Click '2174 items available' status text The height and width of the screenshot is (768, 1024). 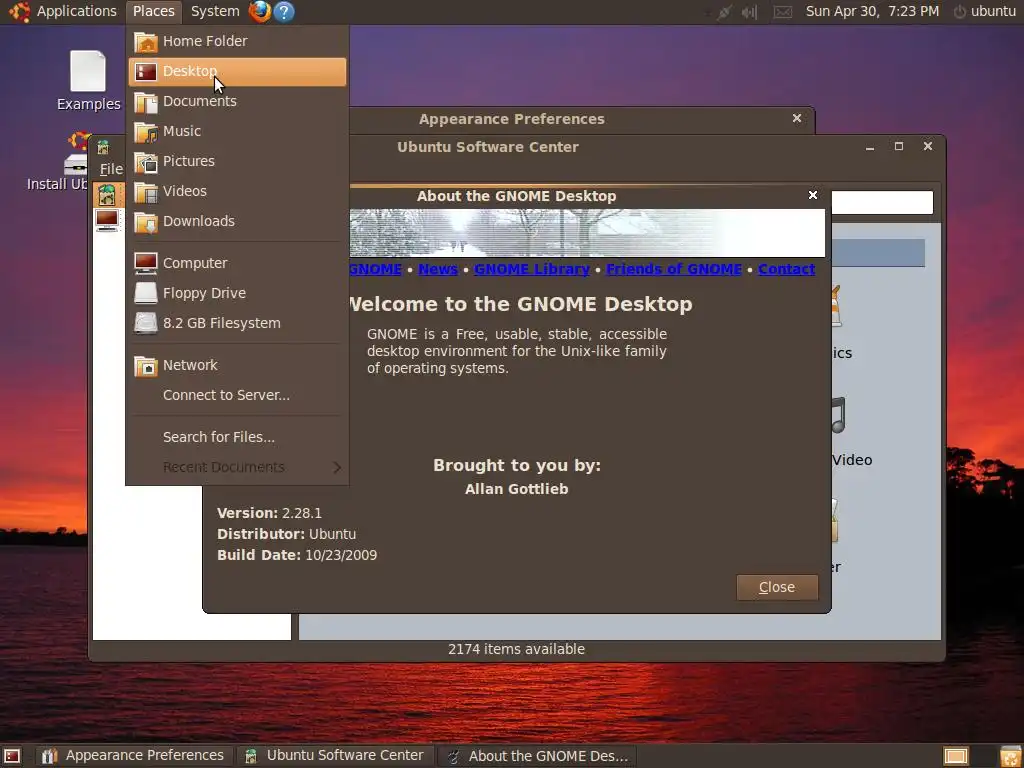517,649
